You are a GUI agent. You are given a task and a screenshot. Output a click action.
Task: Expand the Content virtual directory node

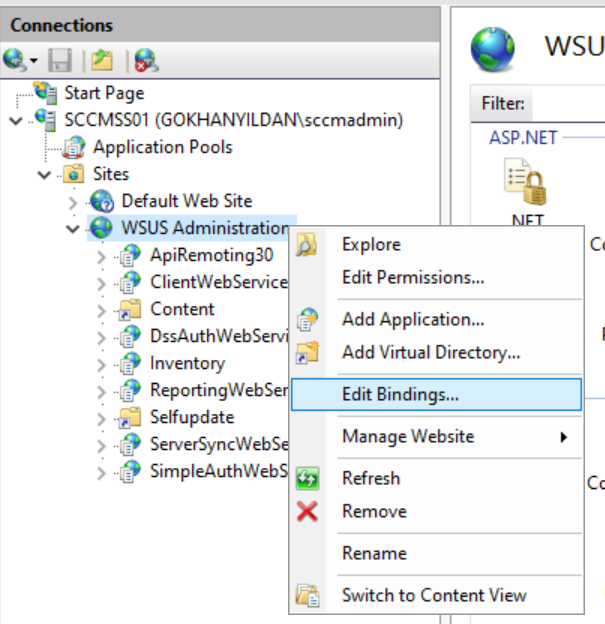coord(101,311)
